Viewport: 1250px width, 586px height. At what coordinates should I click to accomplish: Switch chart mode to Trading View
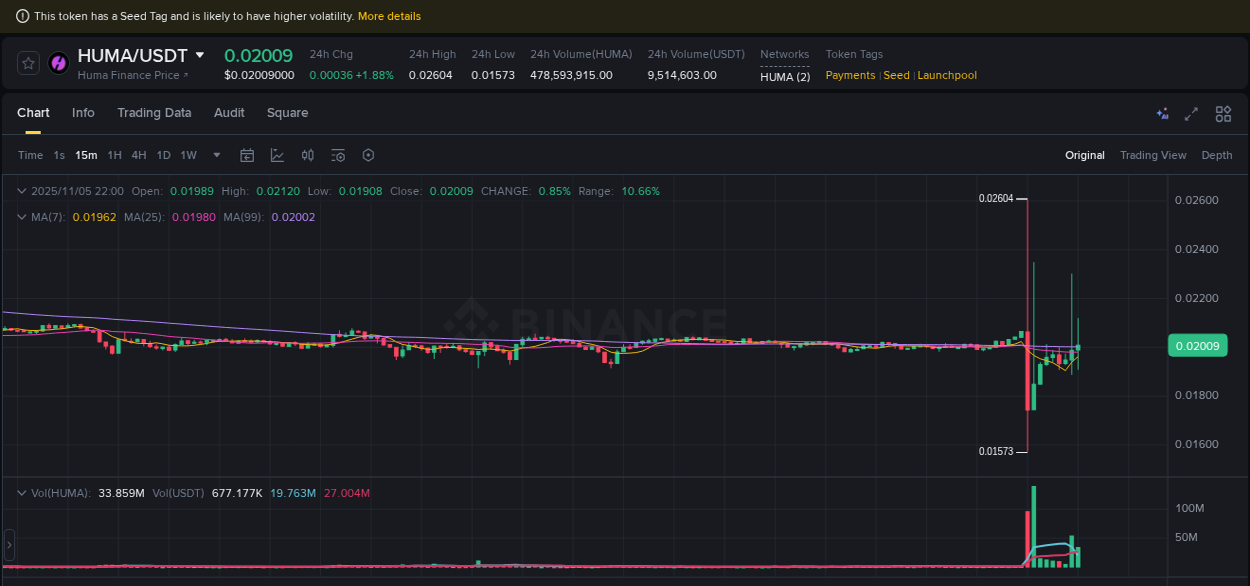tap(1153, 155)
